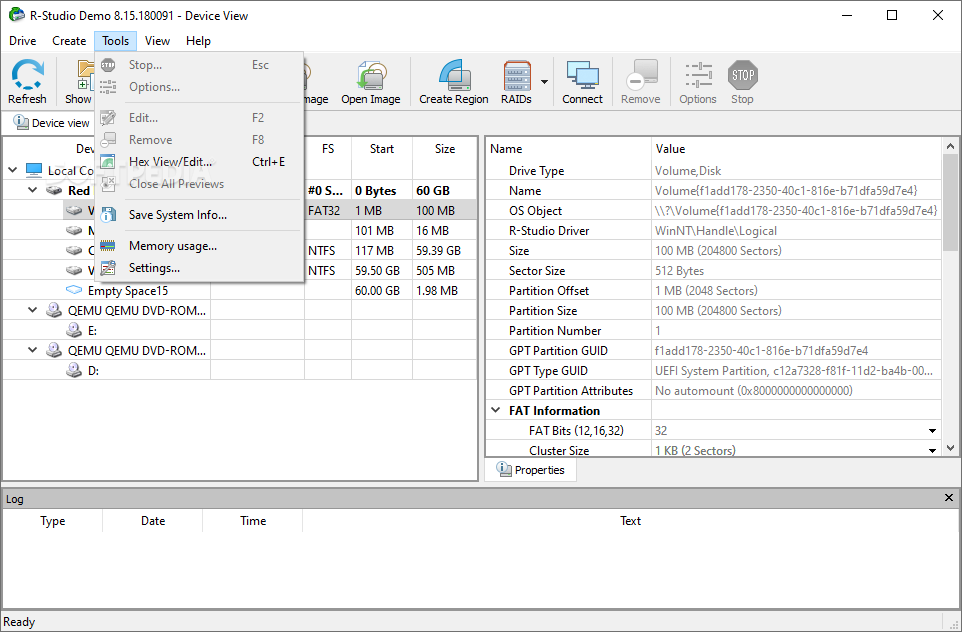Click the Date column header in Log

click(x=153, y=521)
